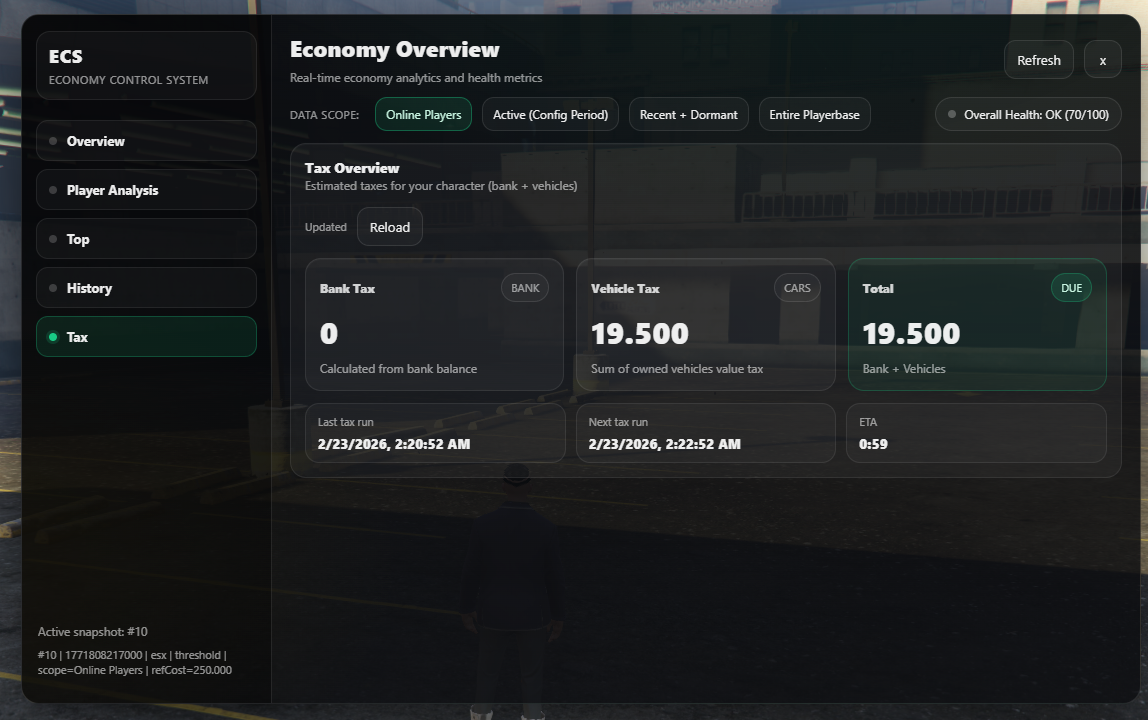Reload the tax overview data
Image resolution: width=1148 pixels, height=720 pixels.
pyautogui.click(x=390, y=227)
